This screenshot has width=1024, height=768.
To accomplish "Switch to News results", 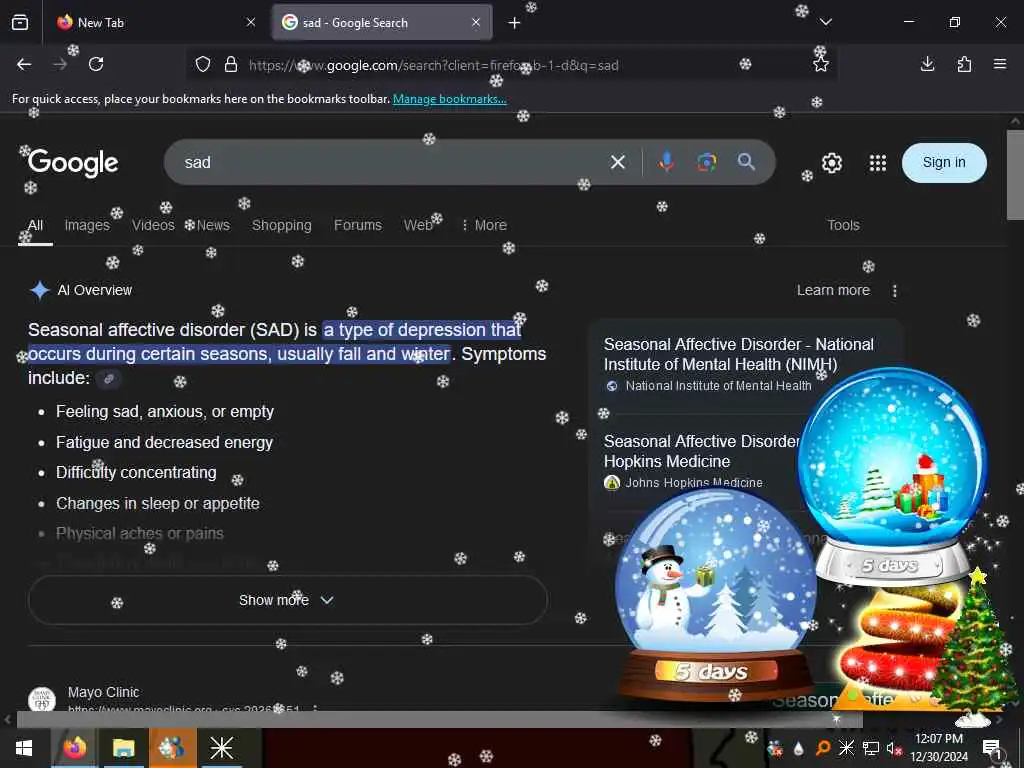I will pyautogui.click(x=213, y=225).
